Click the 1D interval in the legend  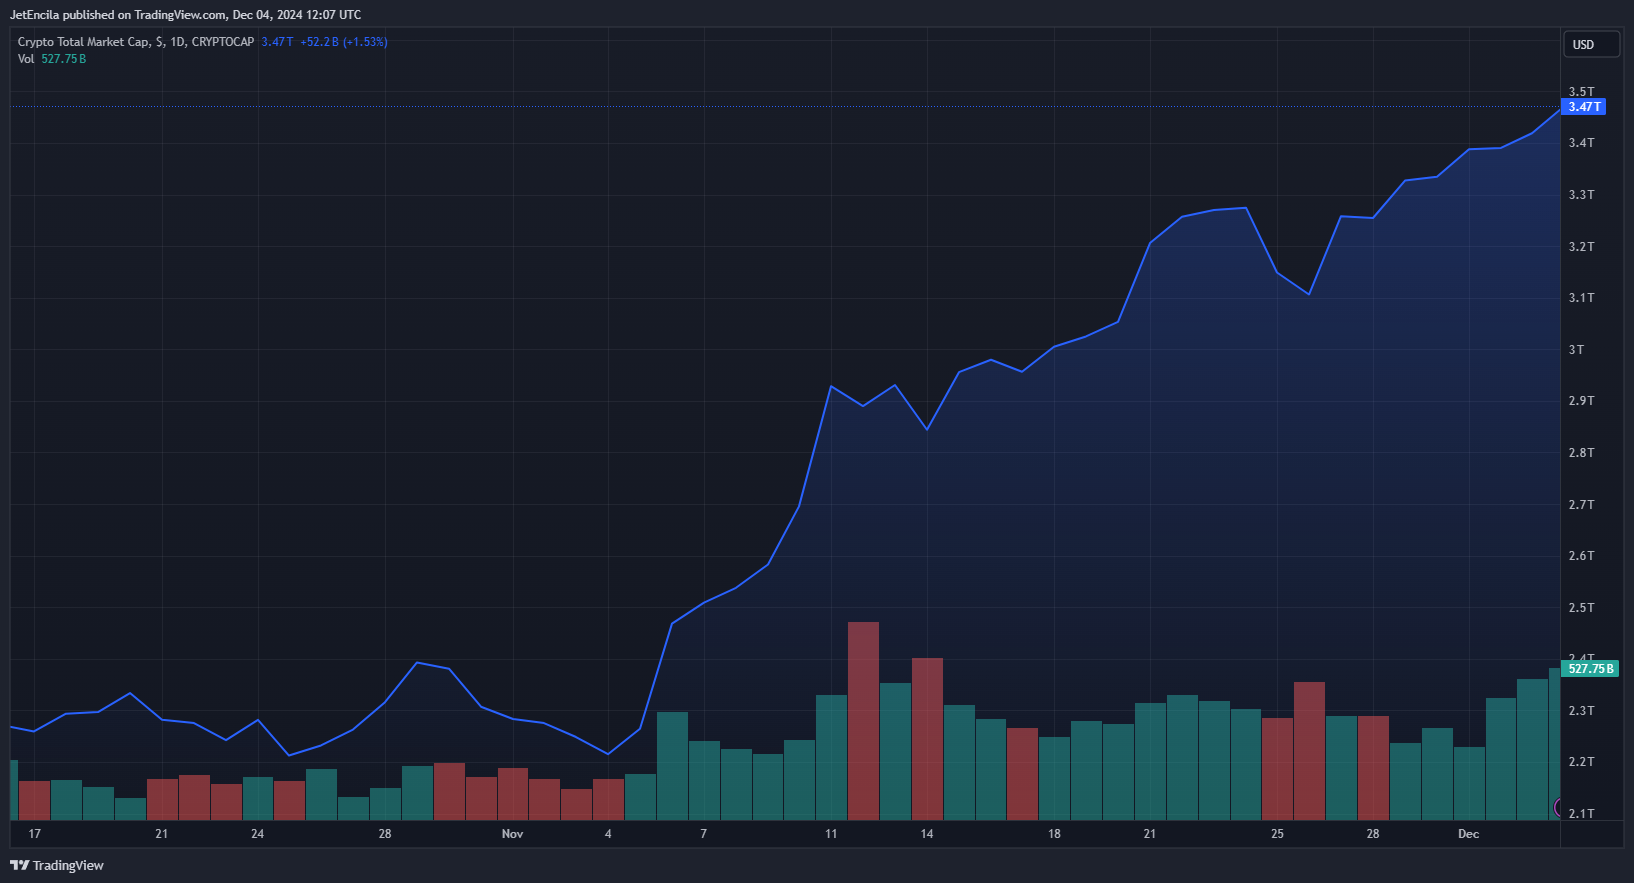(x=177, y=42)
